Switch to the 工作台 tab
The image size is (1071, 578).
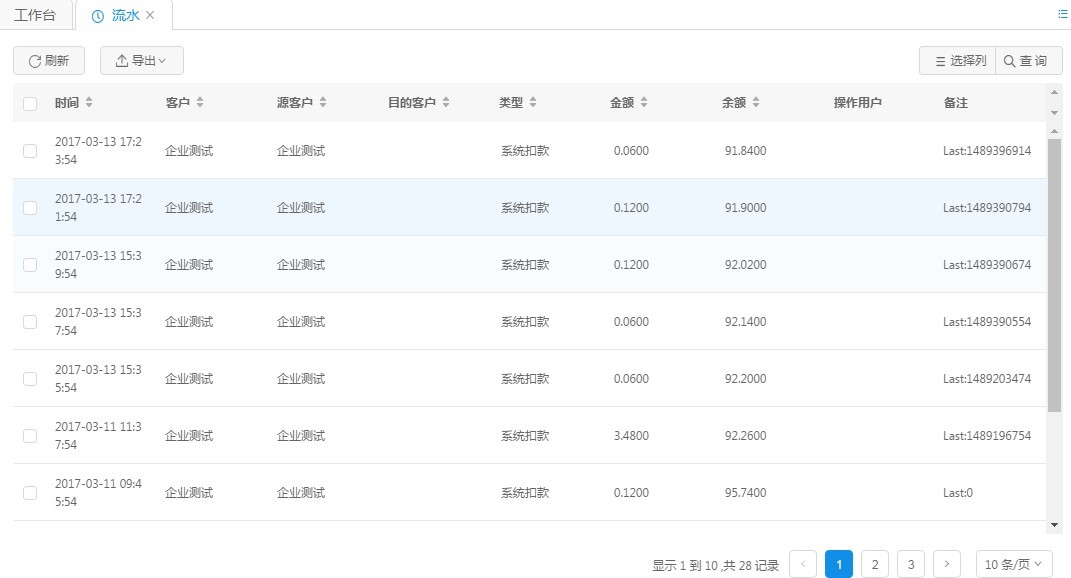click(35, 15)
